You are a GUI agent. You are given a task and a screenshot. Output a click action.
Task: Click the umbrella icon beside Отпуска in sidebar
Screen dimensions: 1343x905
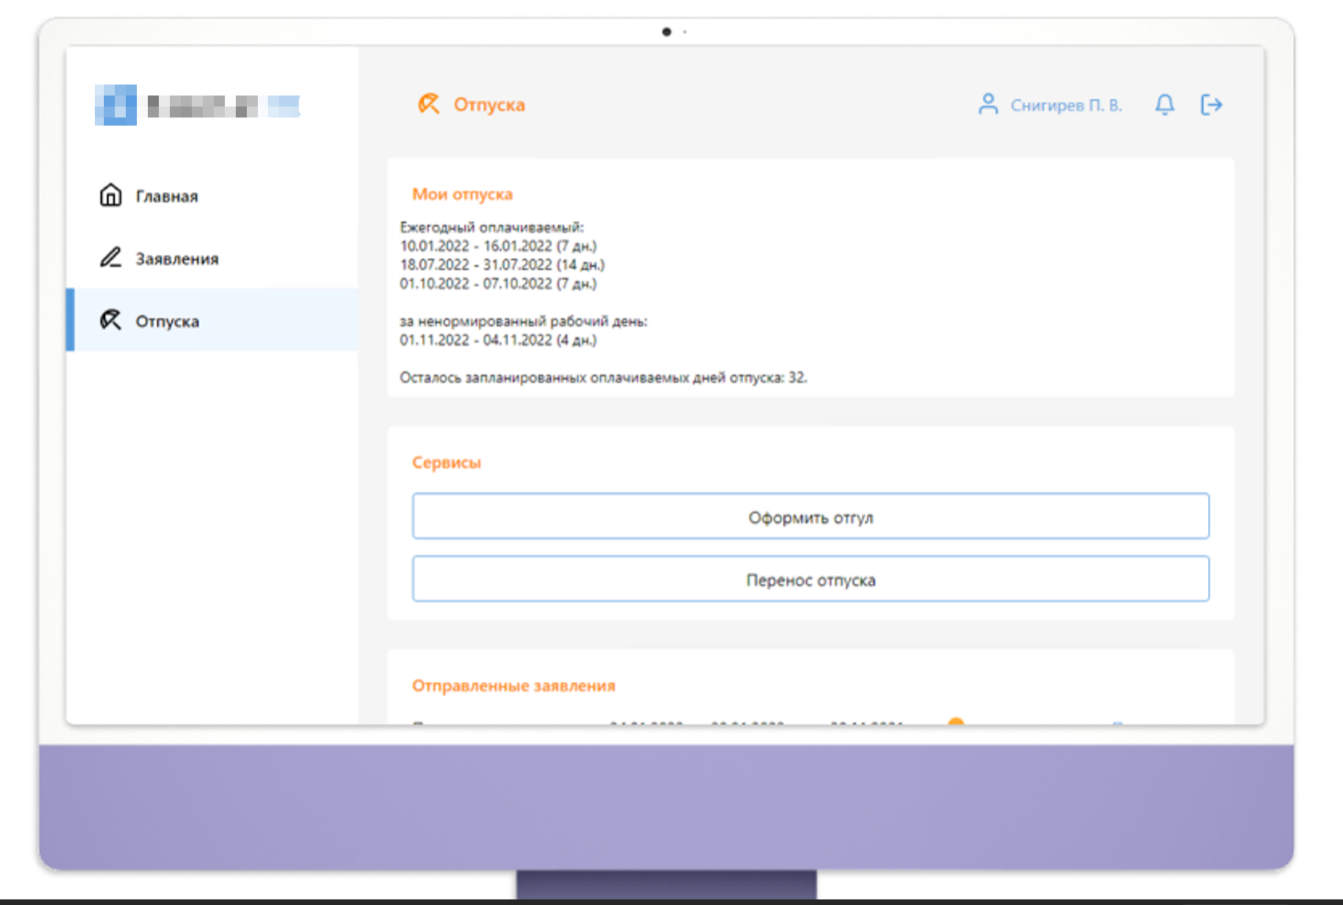pyautogui.click(x=111, y=320)
